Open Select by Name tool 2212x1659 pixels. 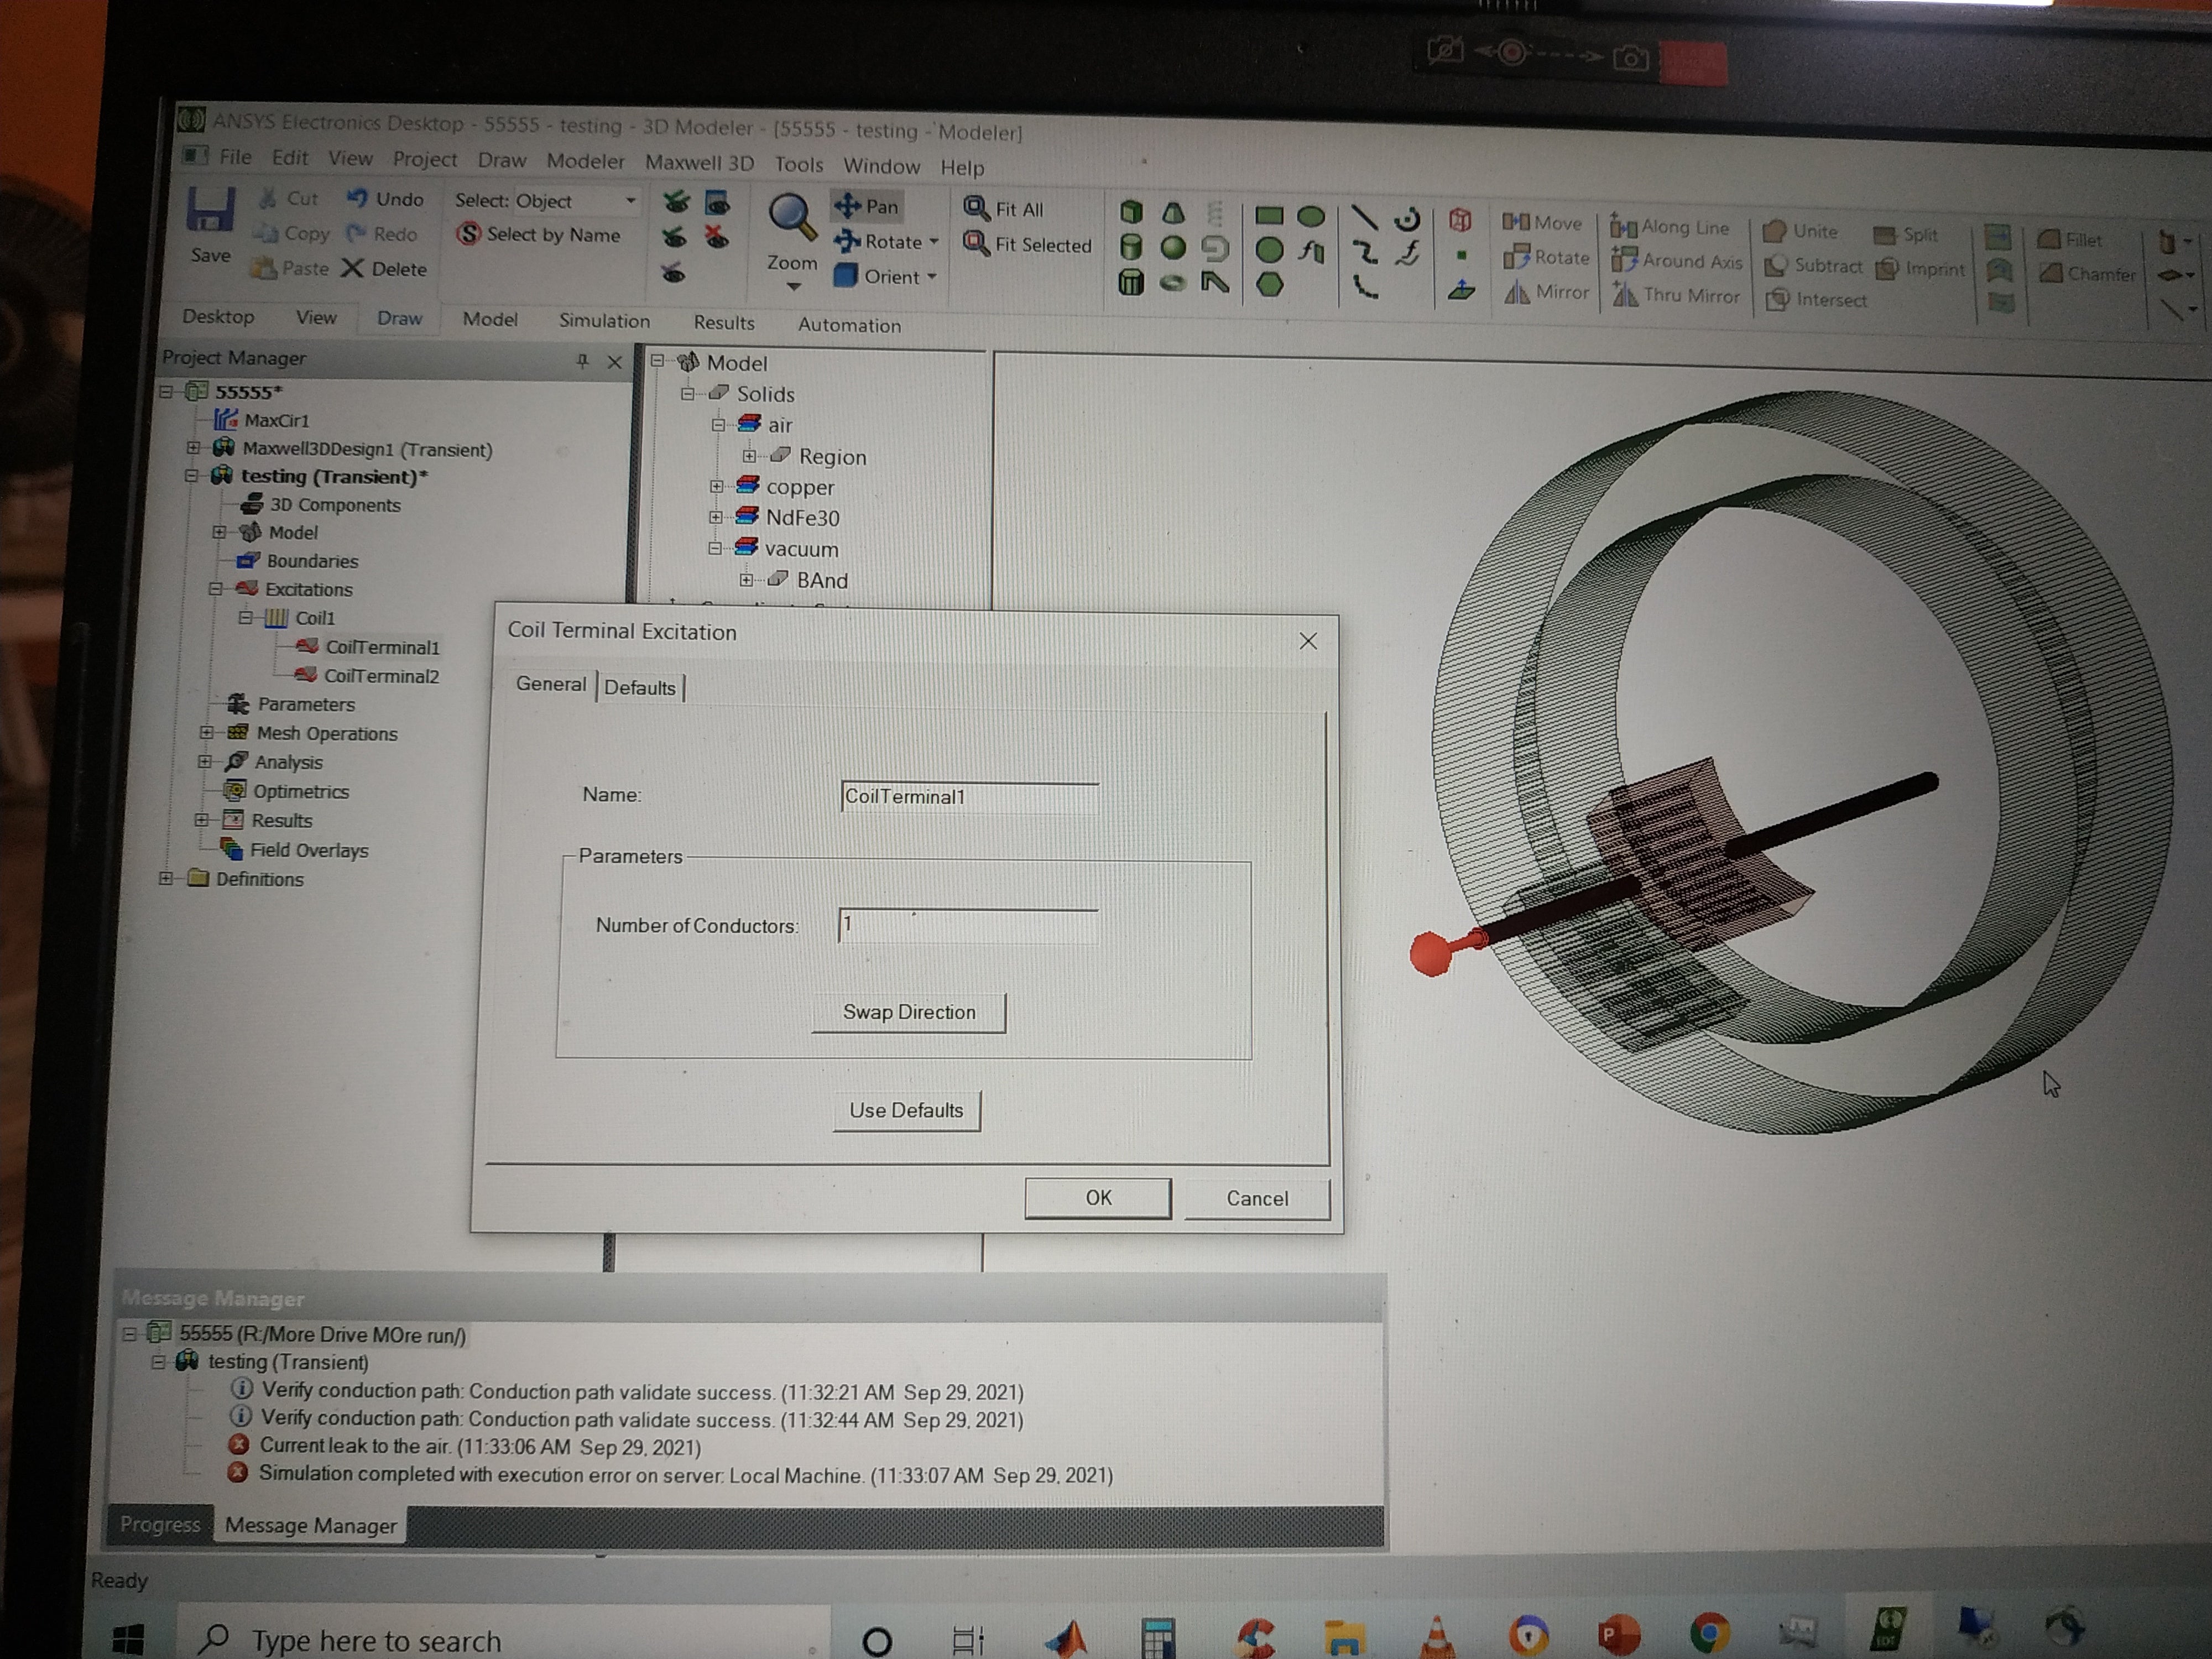538,234
